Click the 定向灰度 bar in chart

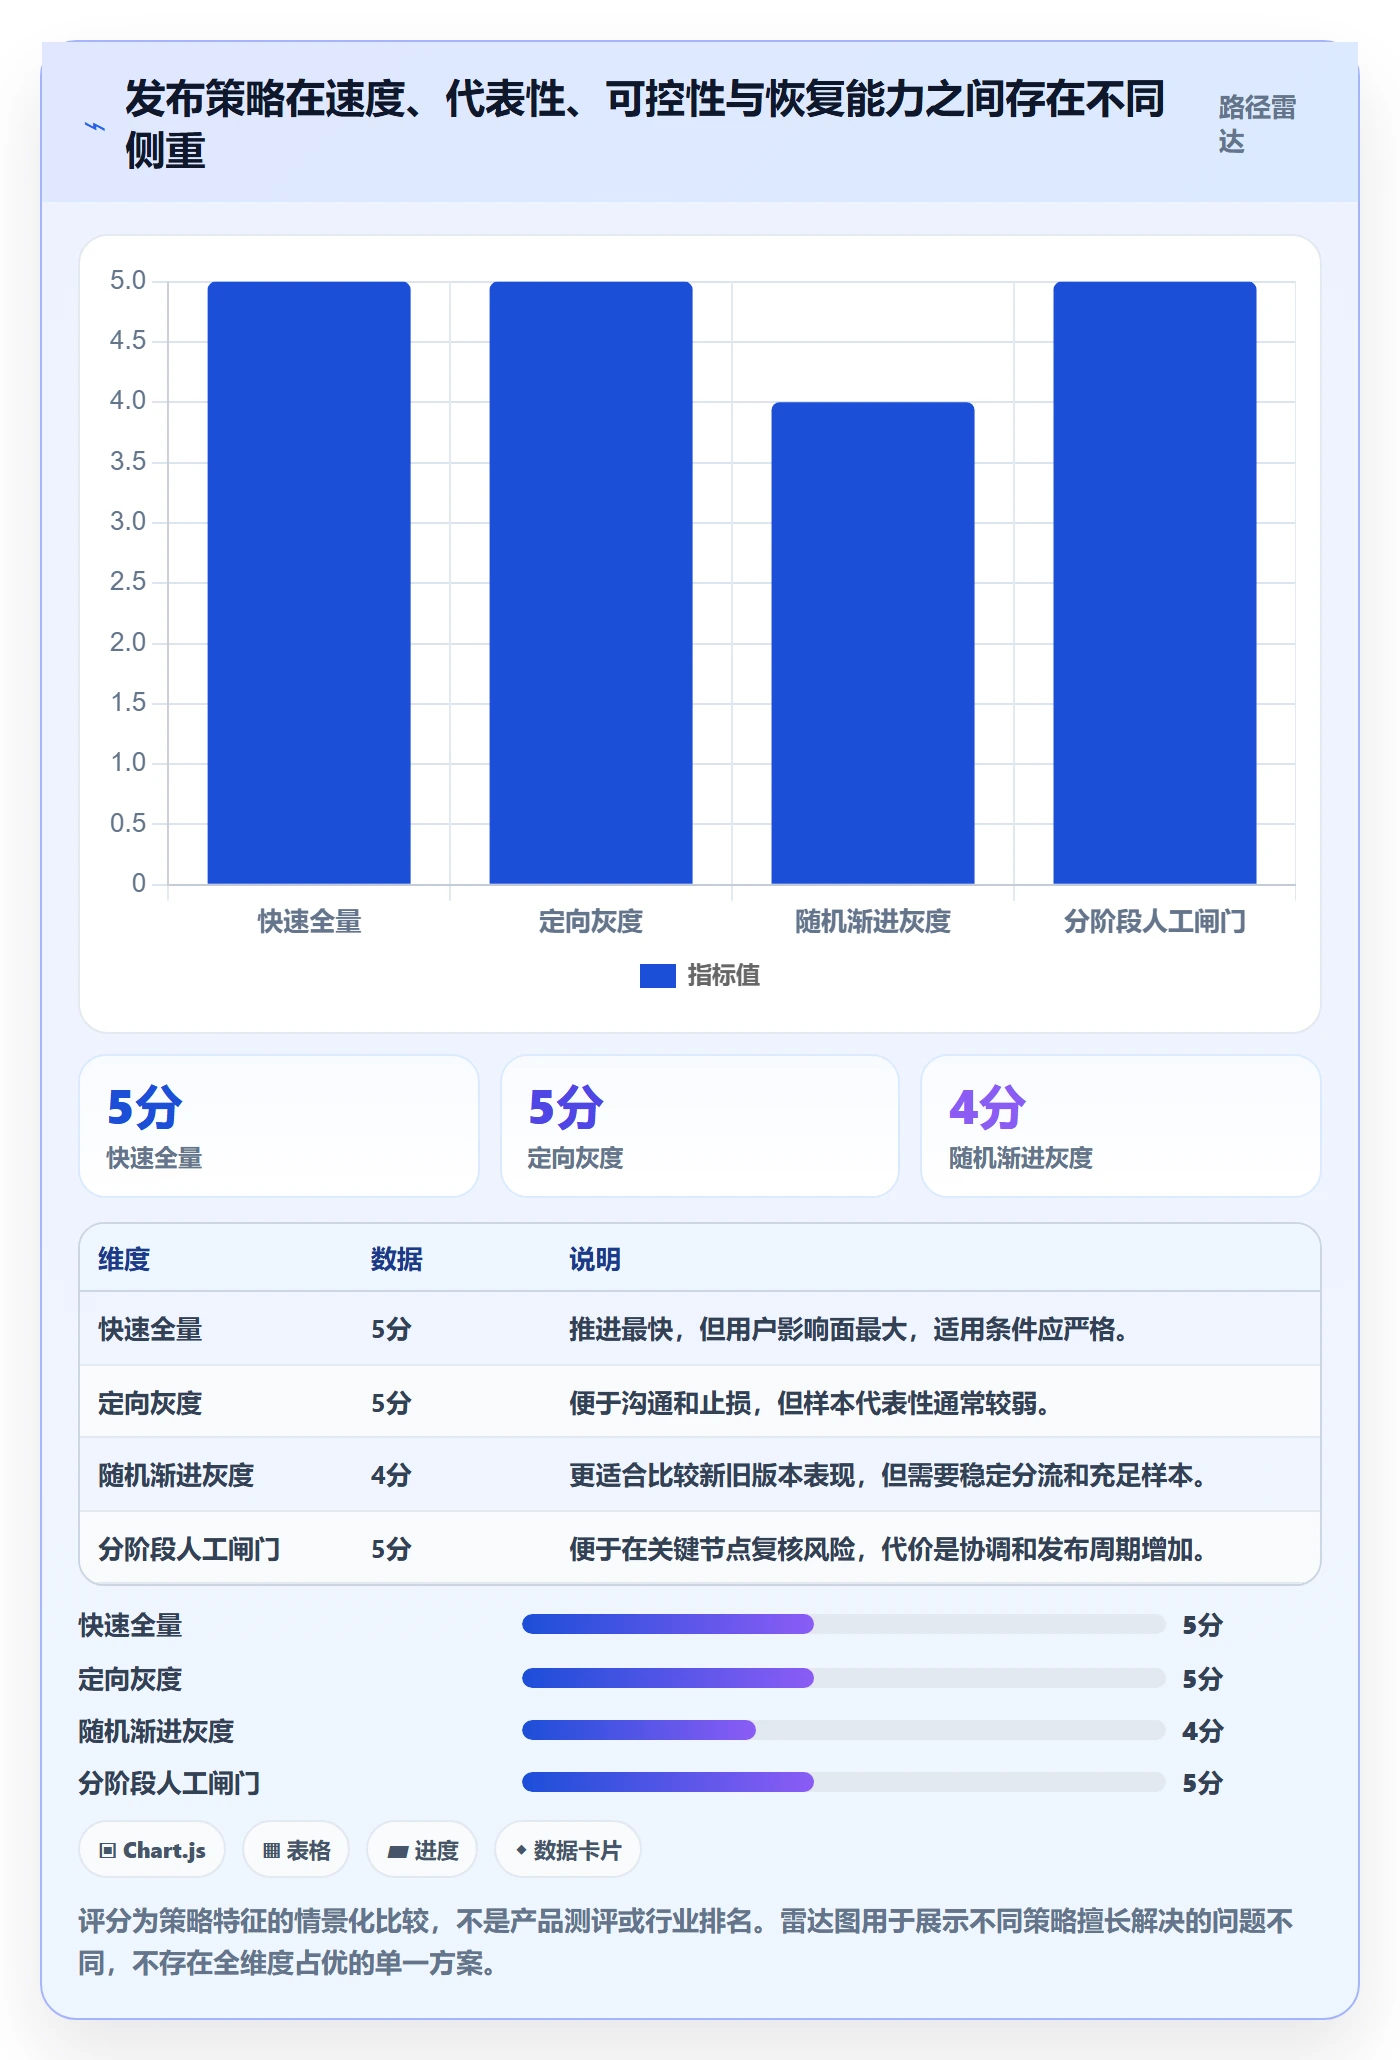(x=591, y=583)
